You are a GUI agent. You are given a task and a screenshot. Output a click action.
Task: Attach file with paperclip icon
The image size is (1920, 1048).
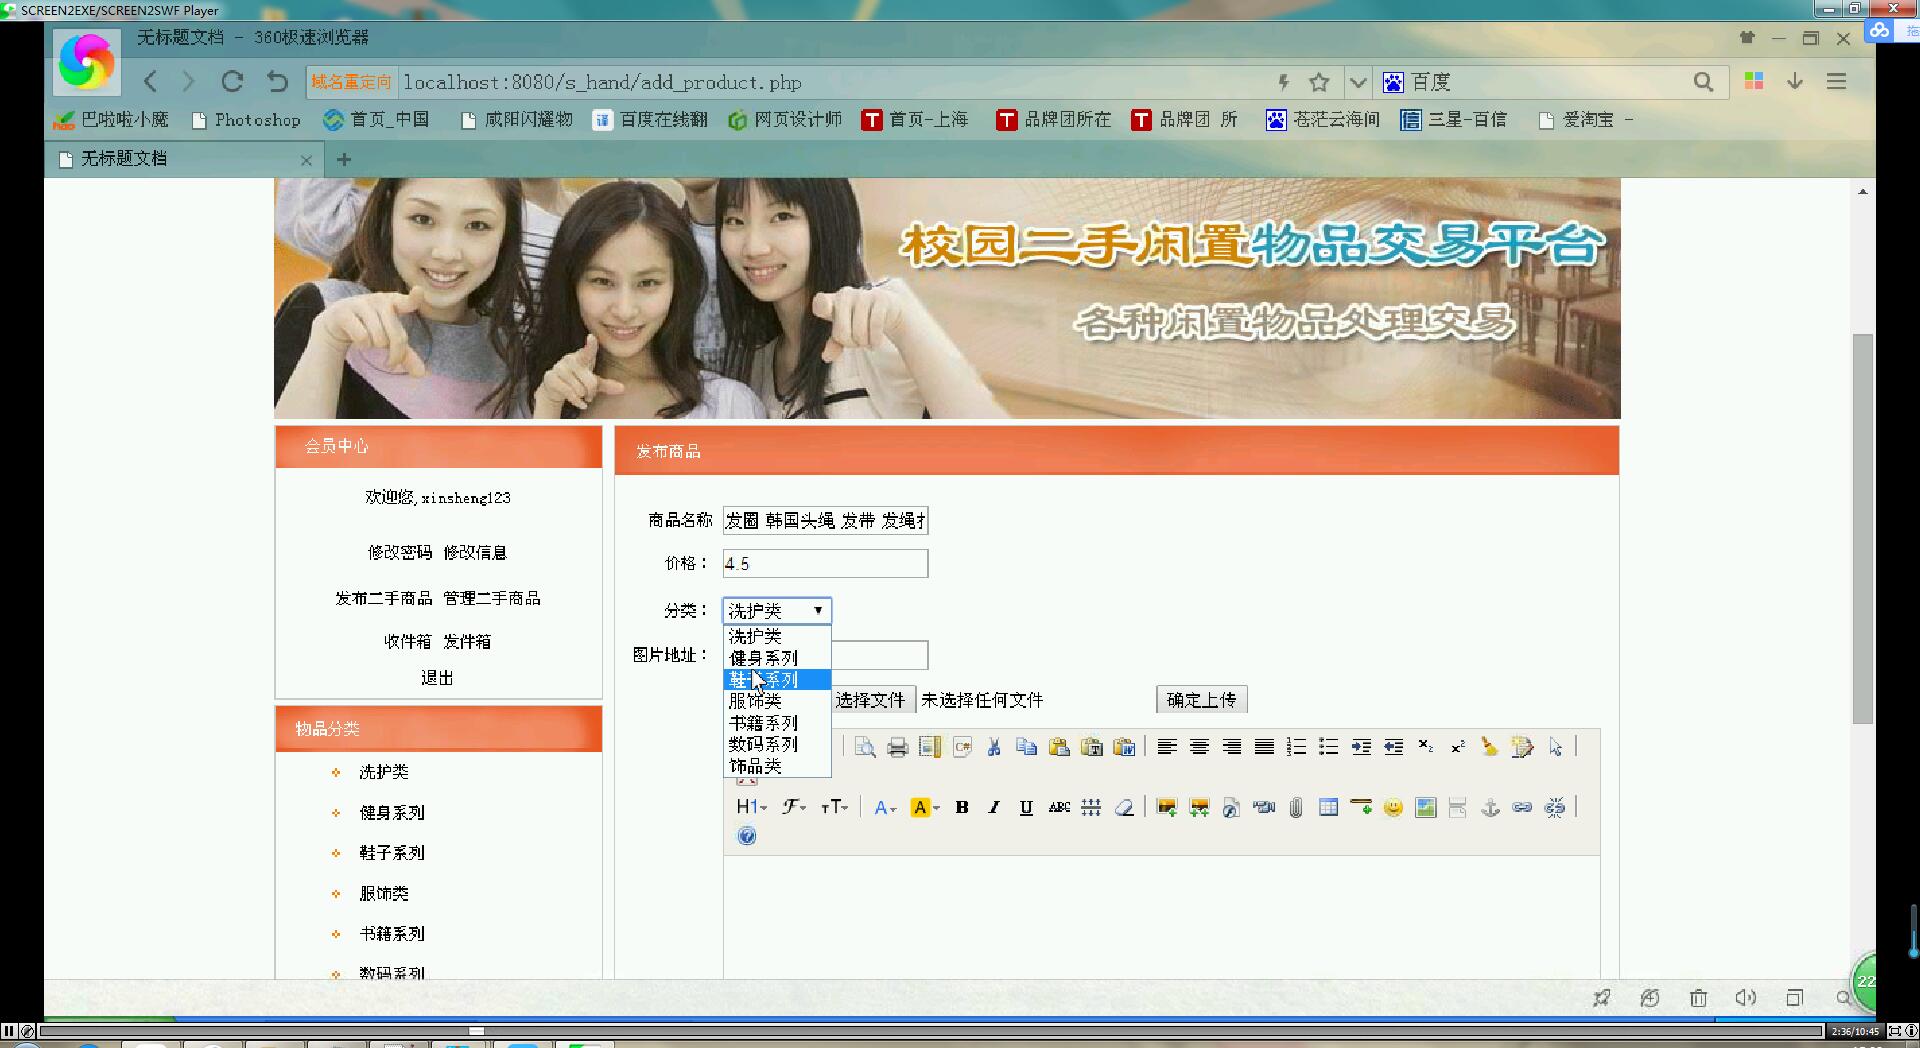pos(1296,808)
